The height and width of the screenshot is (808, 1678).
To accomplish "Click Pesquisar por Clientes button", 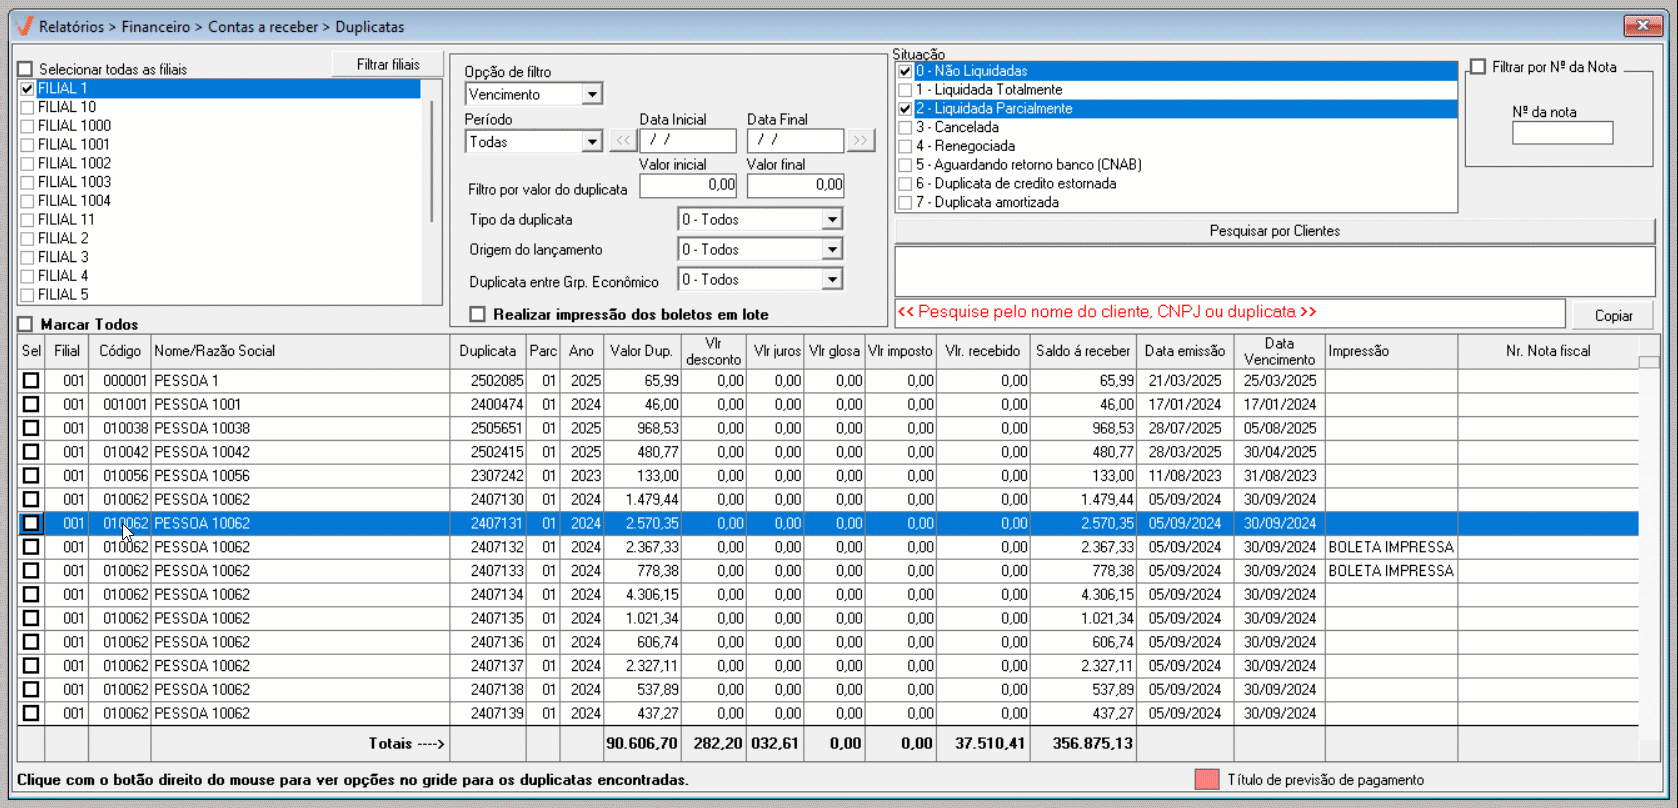I will click(1274, 231).
